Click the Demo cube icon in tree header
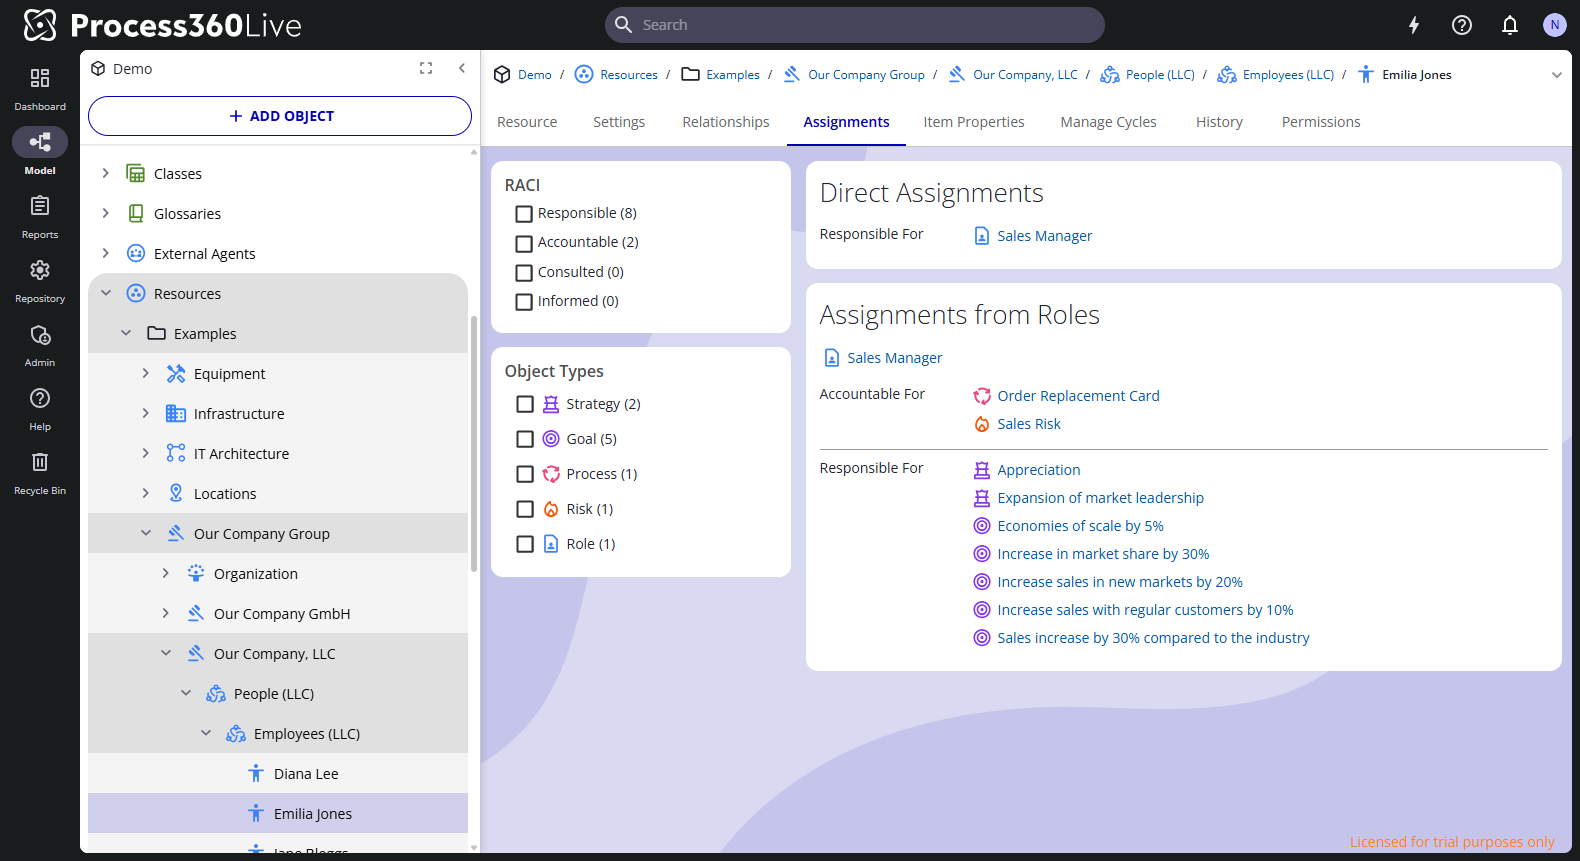This screenshot has height=861, width=1580. click(x=98, y=68)
